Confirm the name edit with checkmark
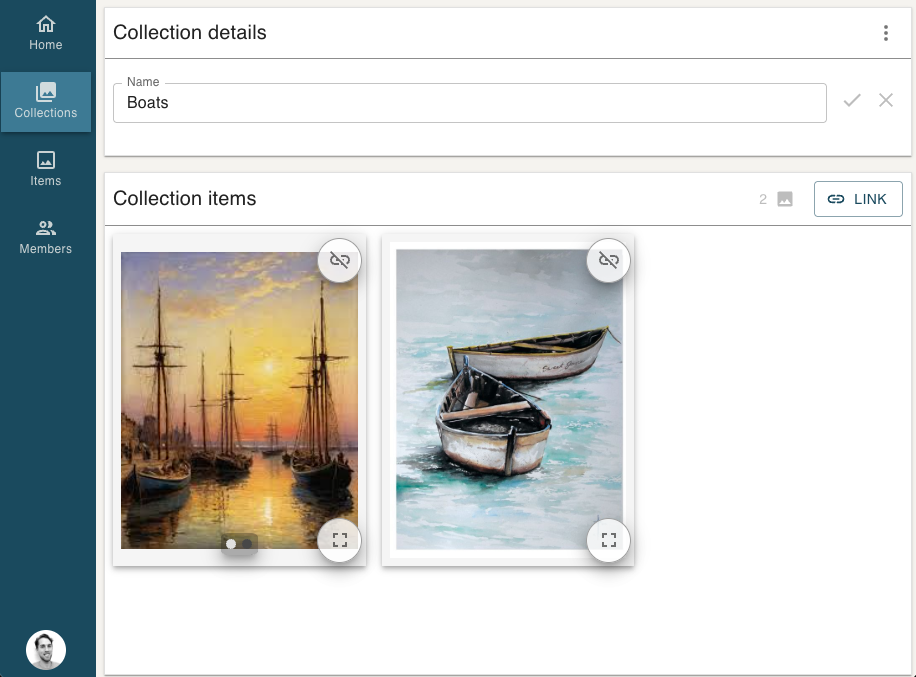Image resolution: width=916 pixels, height=677 pixels. (x=852, y=100)
